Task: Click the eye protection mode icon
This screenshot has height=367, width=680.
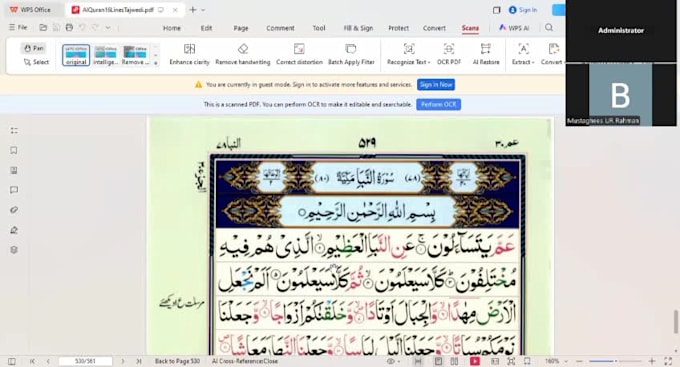Action: [x=391, y=361]
